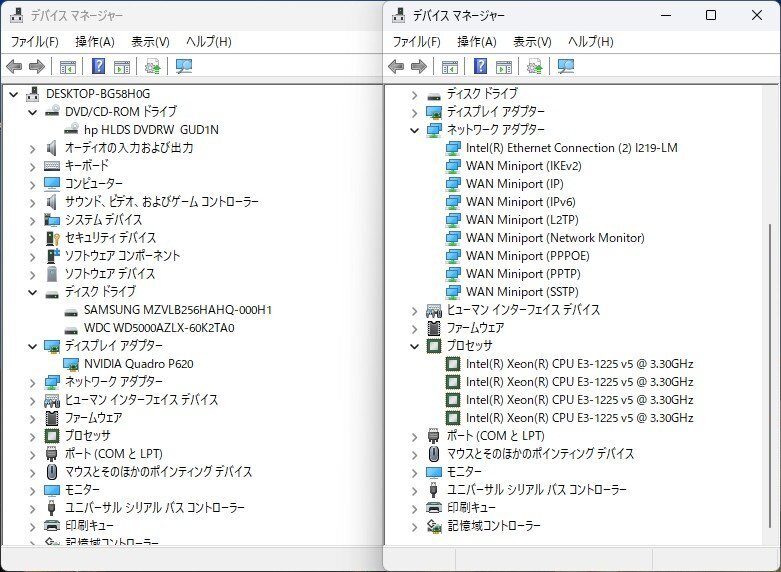
Task: Select 記憶域コントローラー in right window
Action: click(x=494, y=526)
